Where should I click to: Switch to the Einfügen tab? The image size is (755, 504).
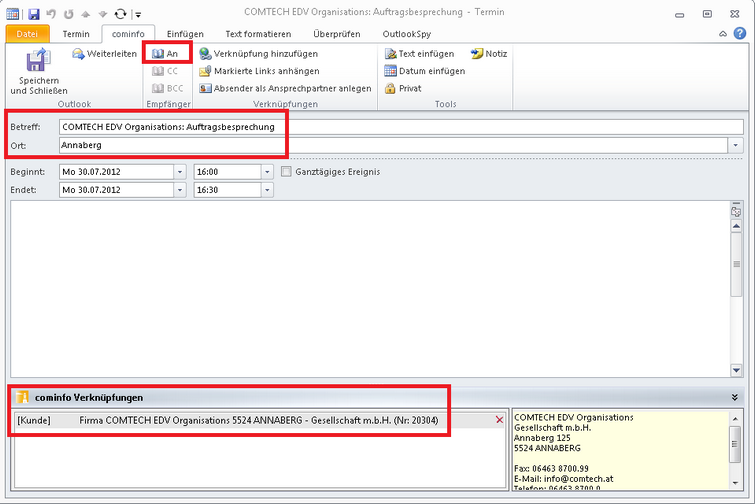click(184, 34)
